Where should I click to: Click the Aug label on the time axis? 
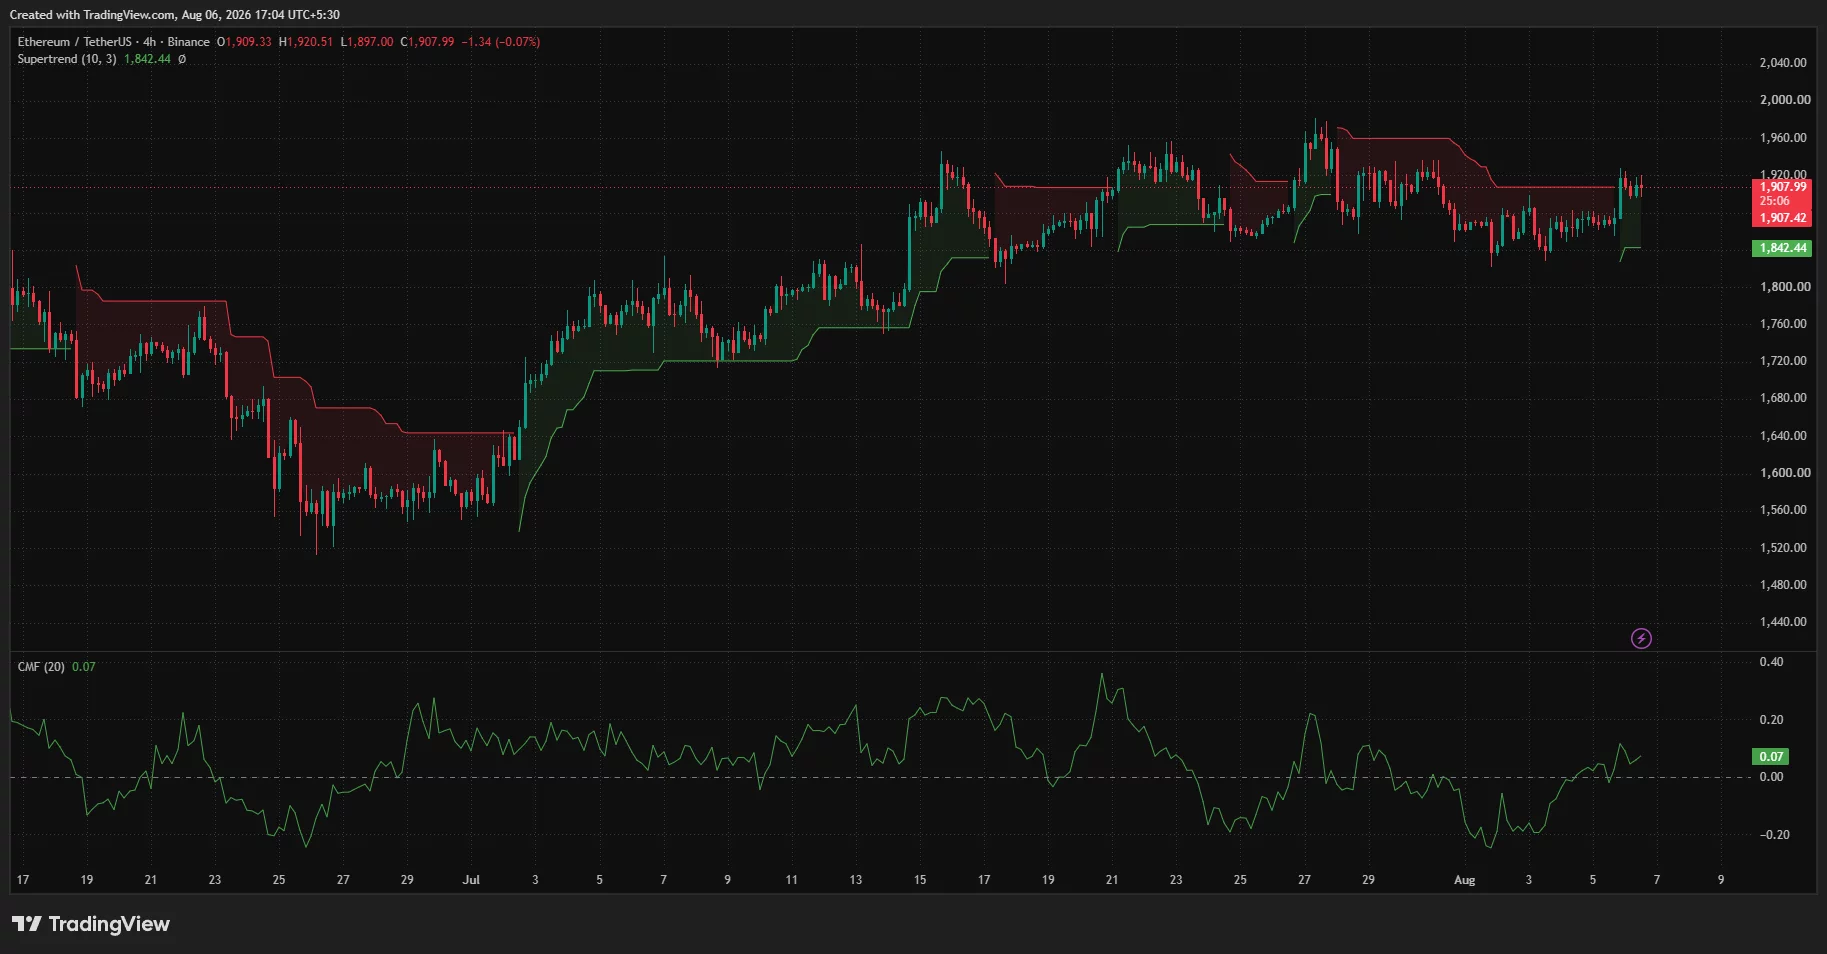[1464, 880]
